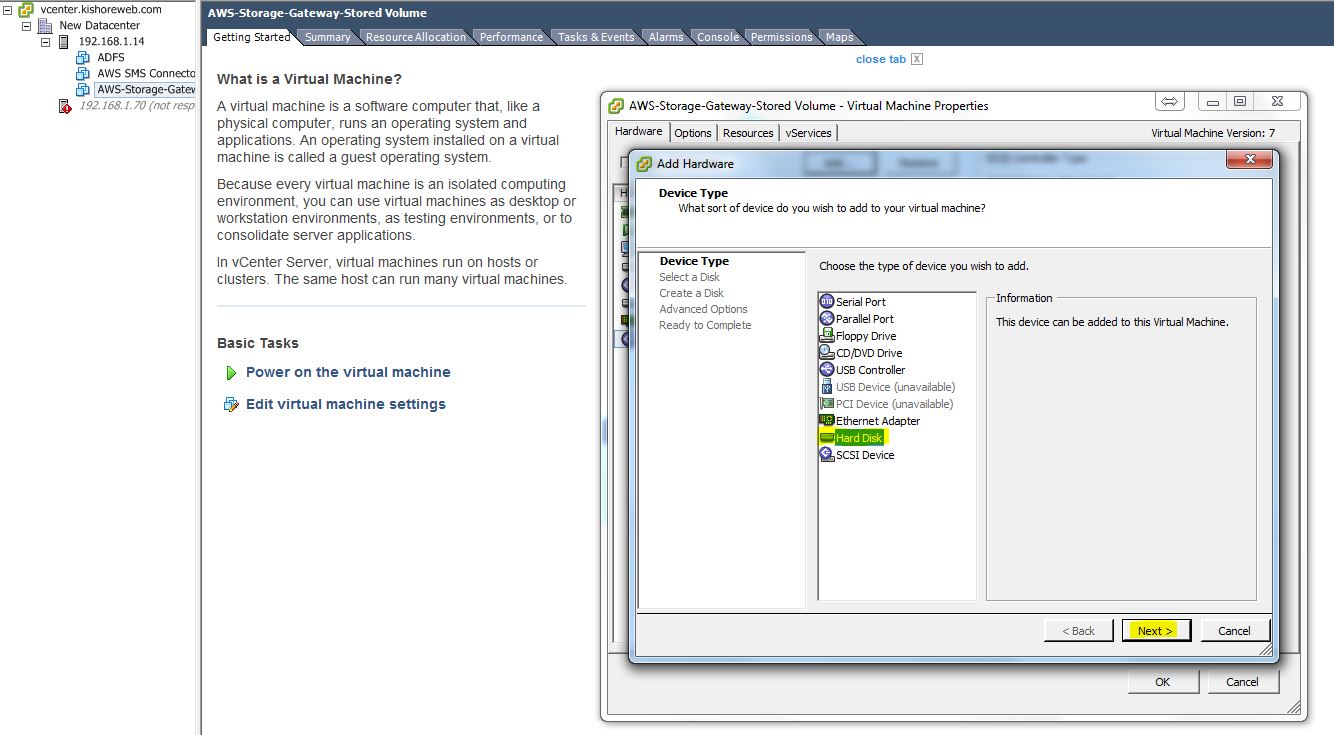Image resolution: width=1334 pixels, height=735 pixels.
Task: Pick the SCSI Device icon
Action: pyautogui.click(x=827, y=454)
